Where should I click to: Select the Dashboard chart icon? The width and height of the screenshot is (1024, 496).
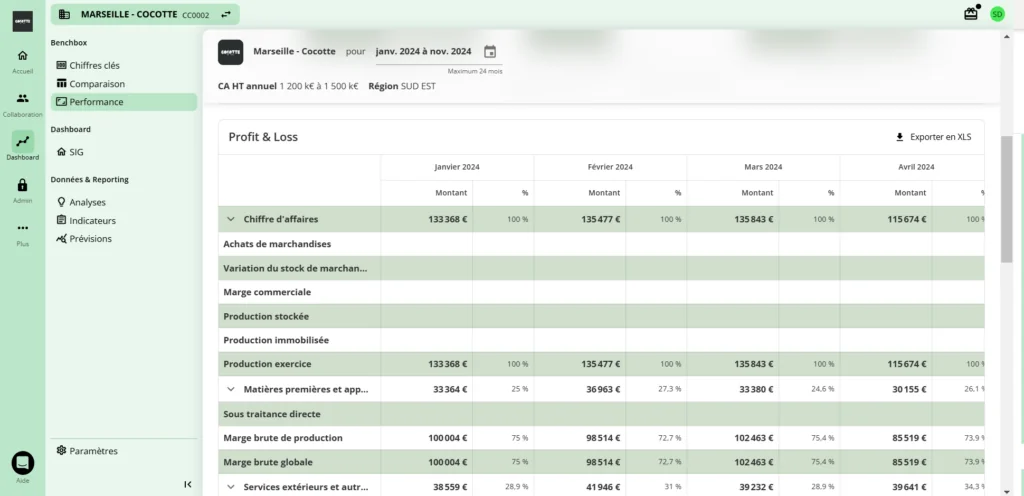22,142
